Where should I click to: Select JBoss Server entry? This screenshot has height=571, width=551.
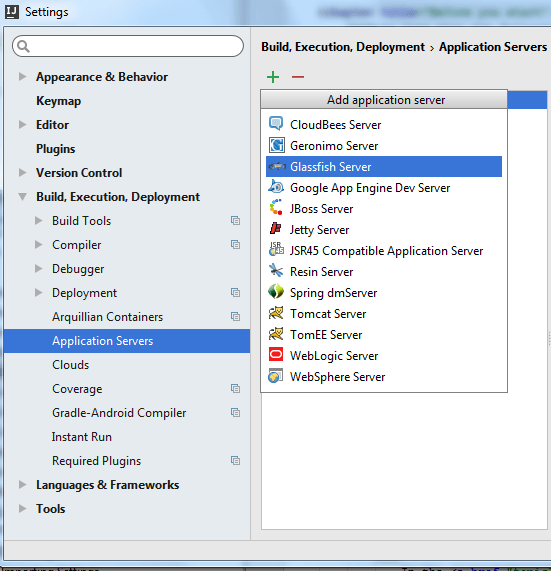(384, 209)
